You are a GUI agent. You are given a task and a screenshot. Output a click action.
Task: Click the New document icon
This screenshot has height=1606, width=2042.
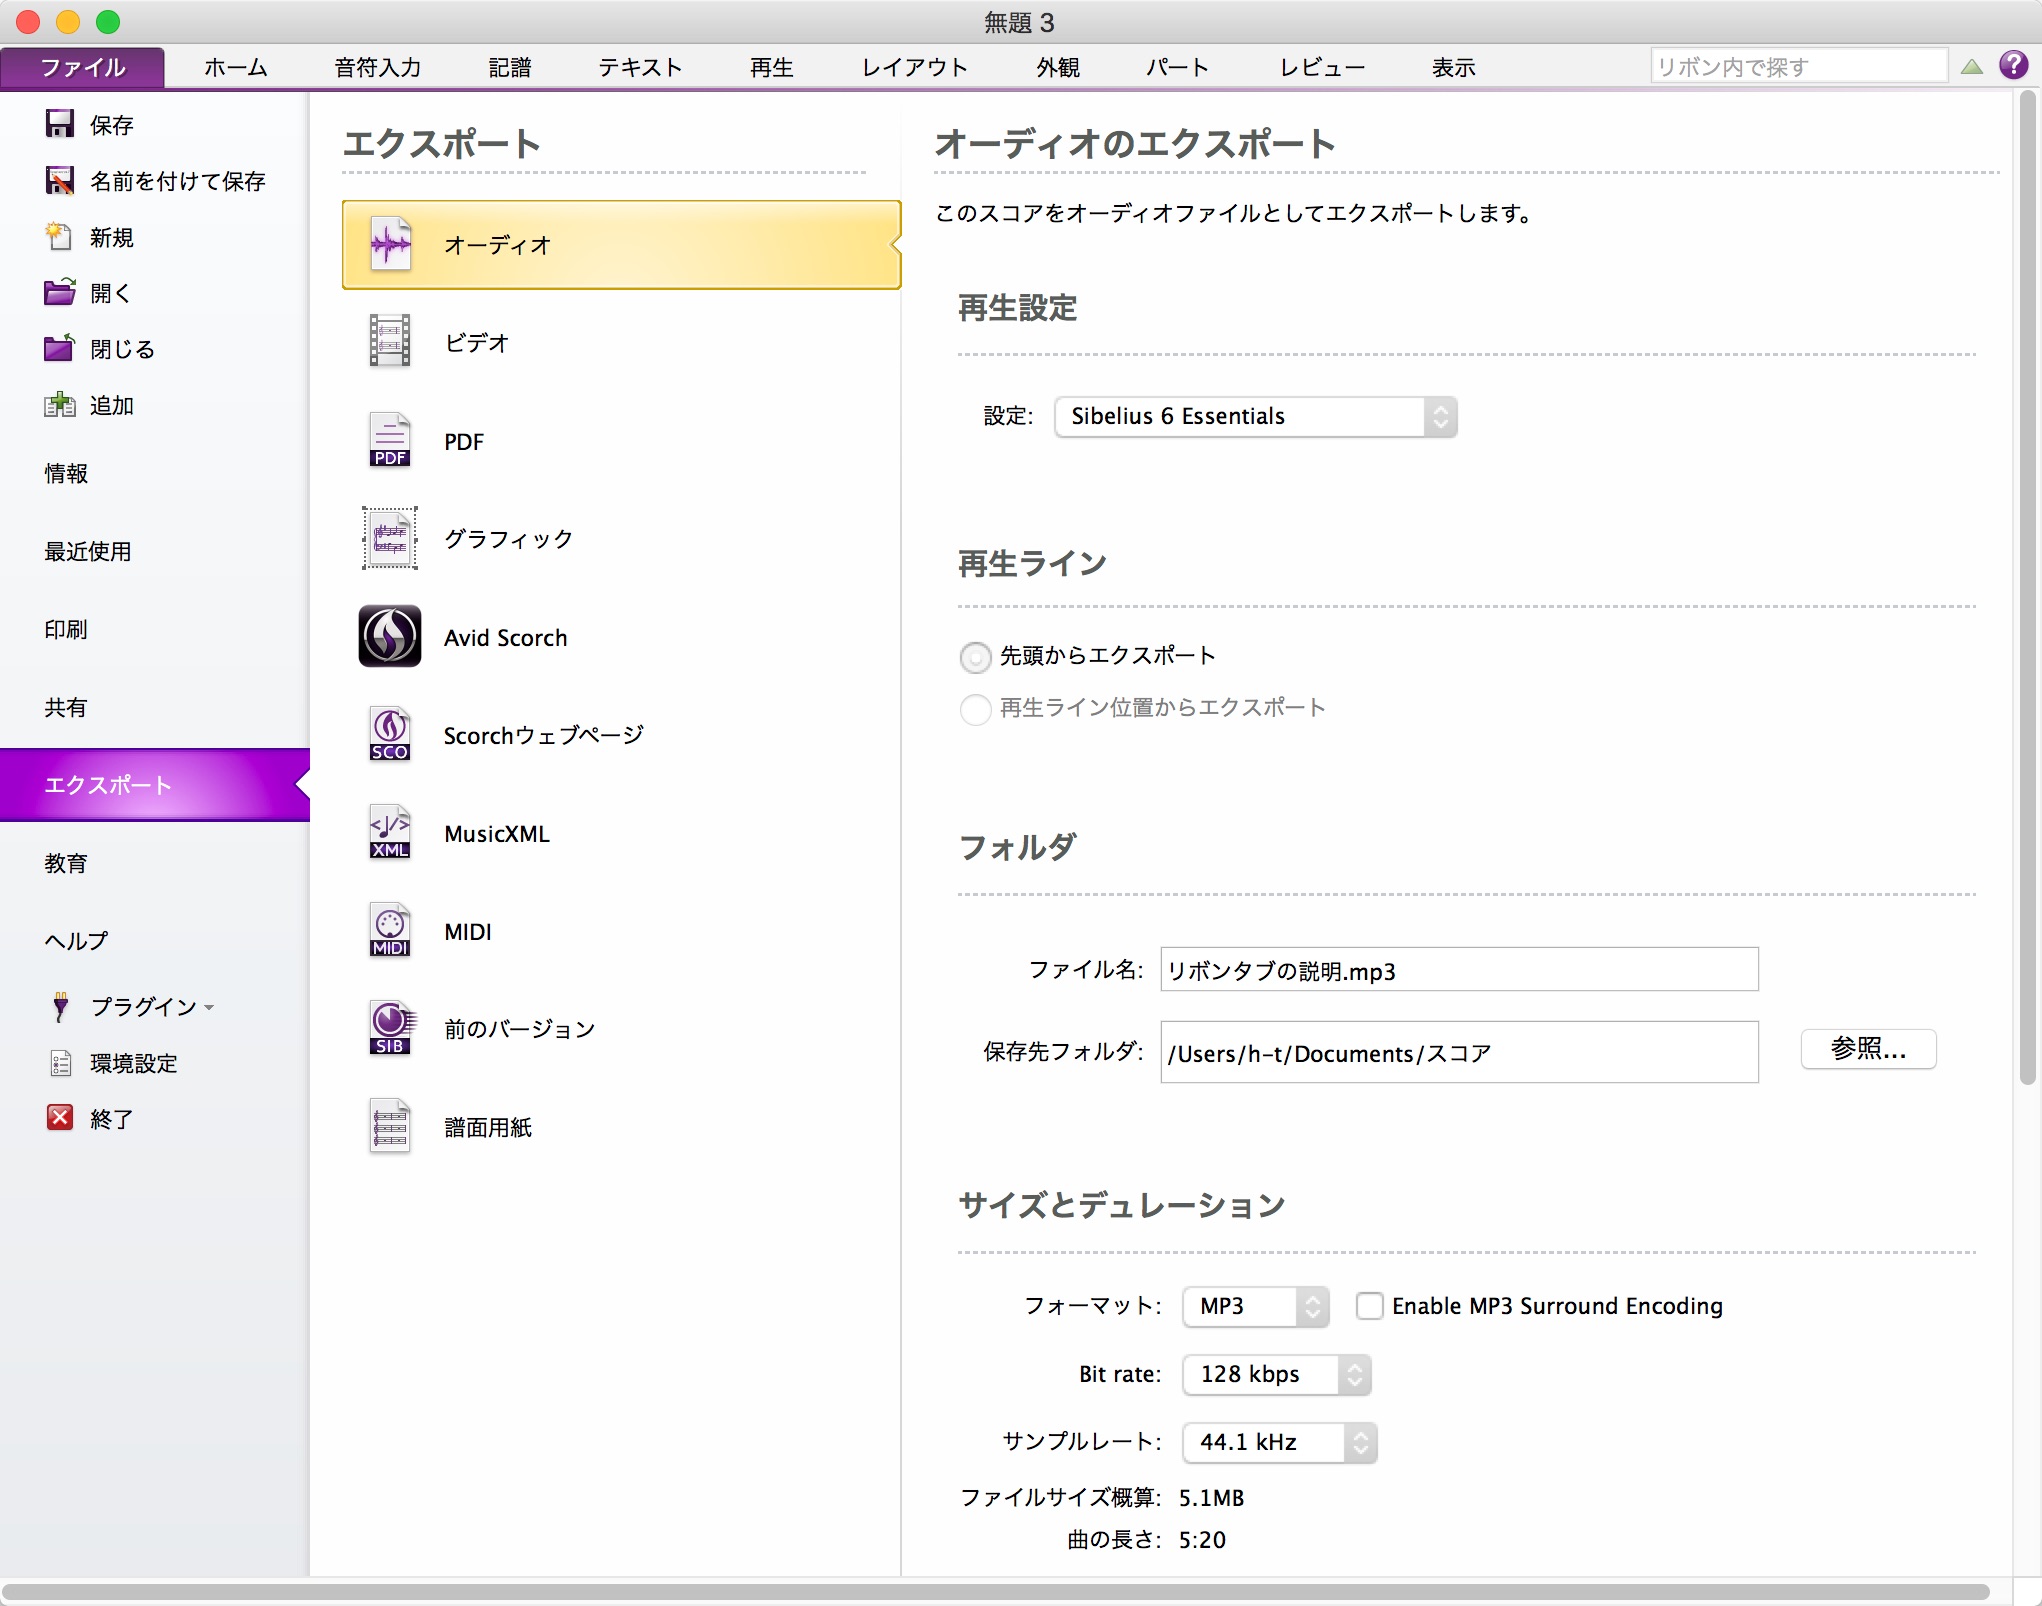[60, 236]
